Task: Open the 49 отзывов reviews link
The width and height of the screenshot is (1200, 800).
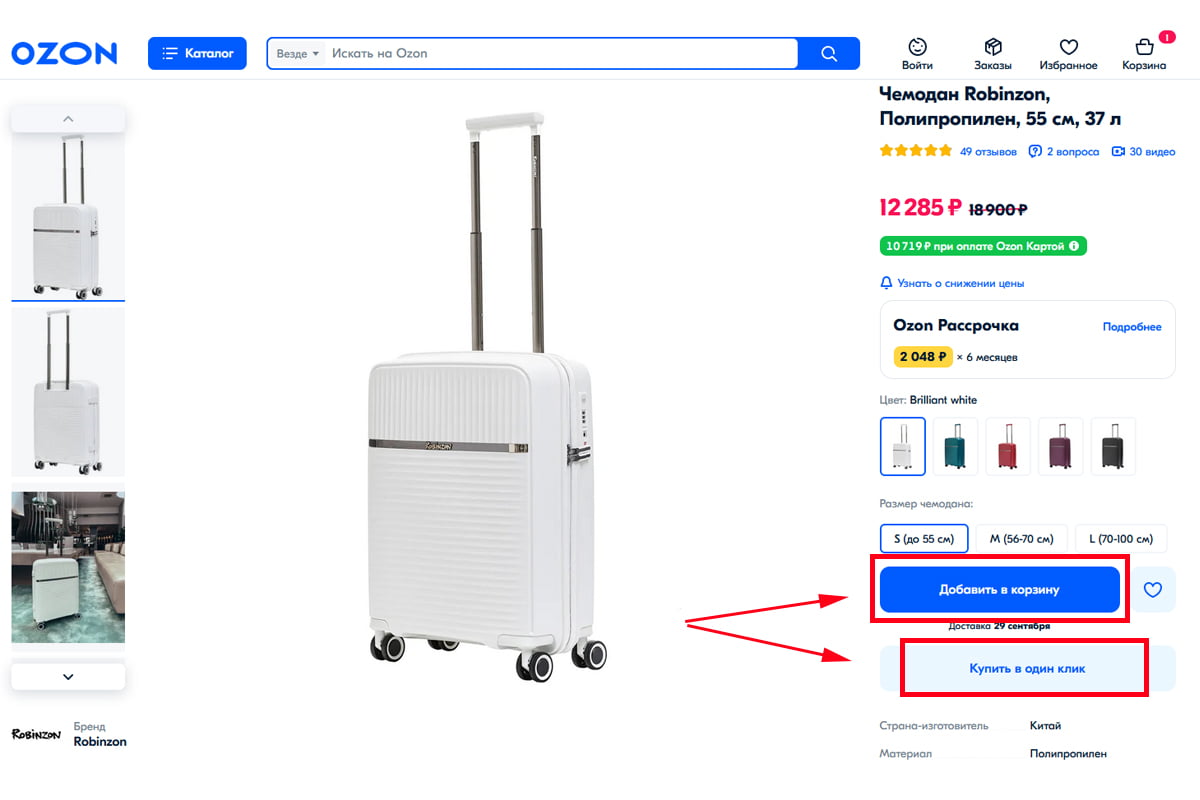Action: point(988,152)
